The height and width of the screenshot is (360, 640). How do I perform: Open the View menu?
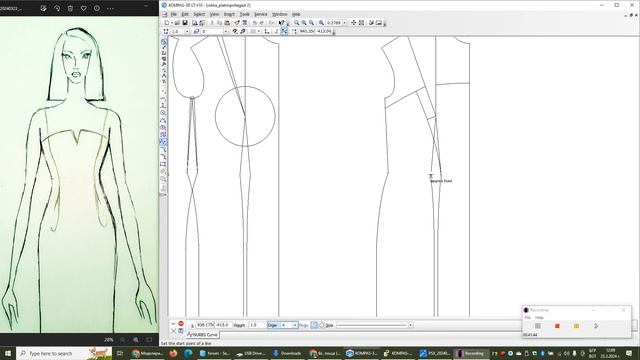214,14
